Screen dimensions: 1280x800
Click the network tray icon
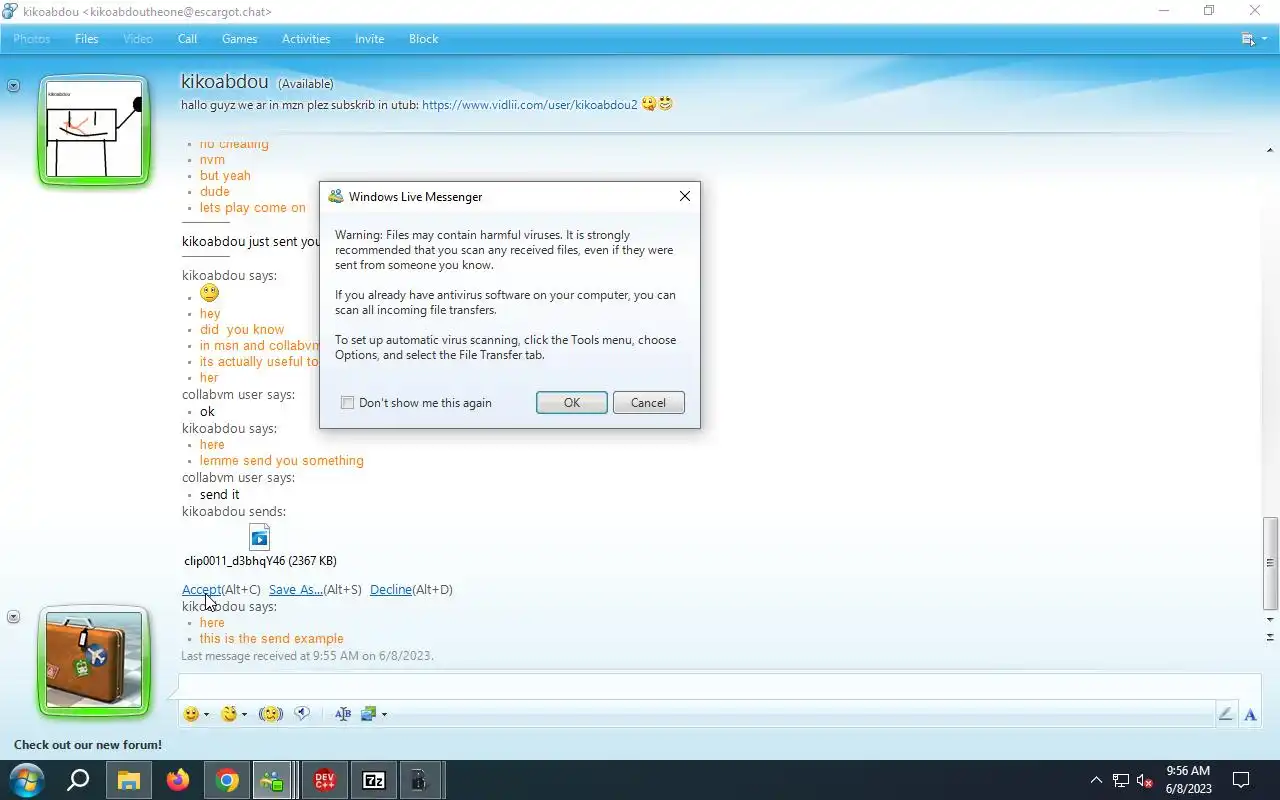[x=1121, y=781]
